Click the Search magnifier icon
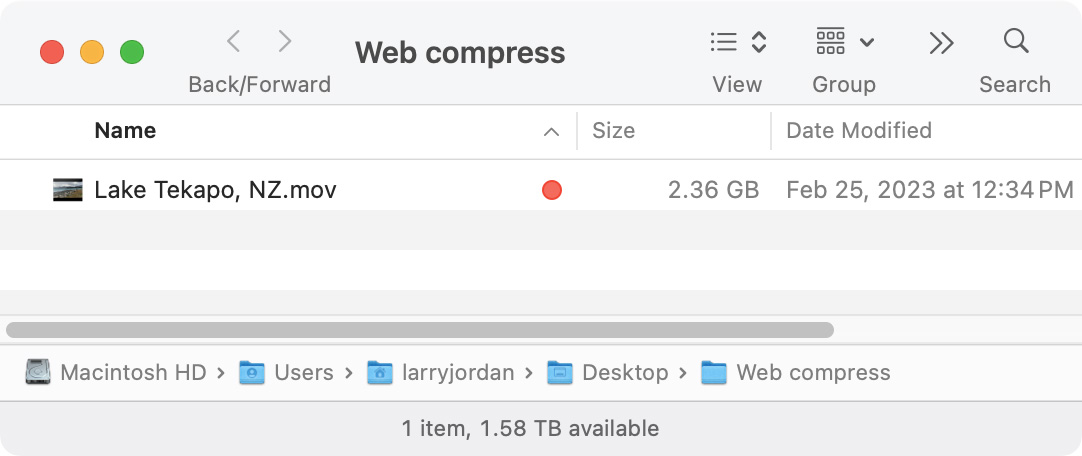Screen dimensions: 1082x456 click(x=1015, y=42)
